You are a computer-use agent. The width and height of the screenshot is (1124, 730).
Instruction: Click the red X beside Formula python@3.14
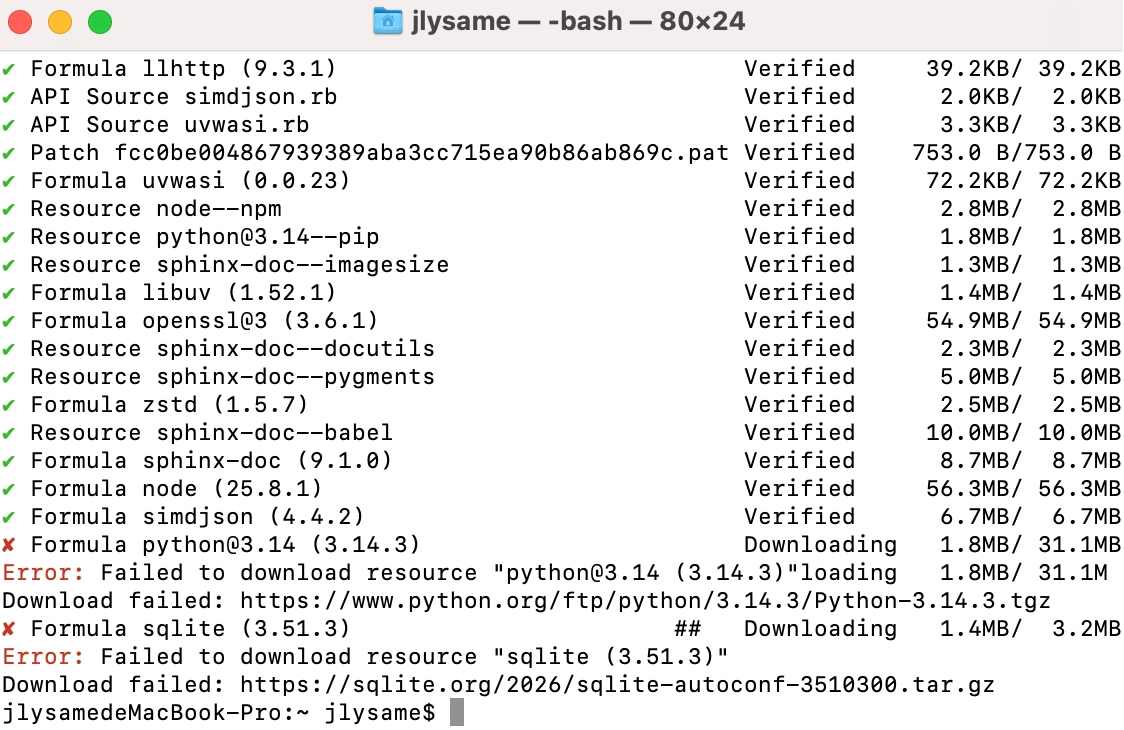coord(9,545)
